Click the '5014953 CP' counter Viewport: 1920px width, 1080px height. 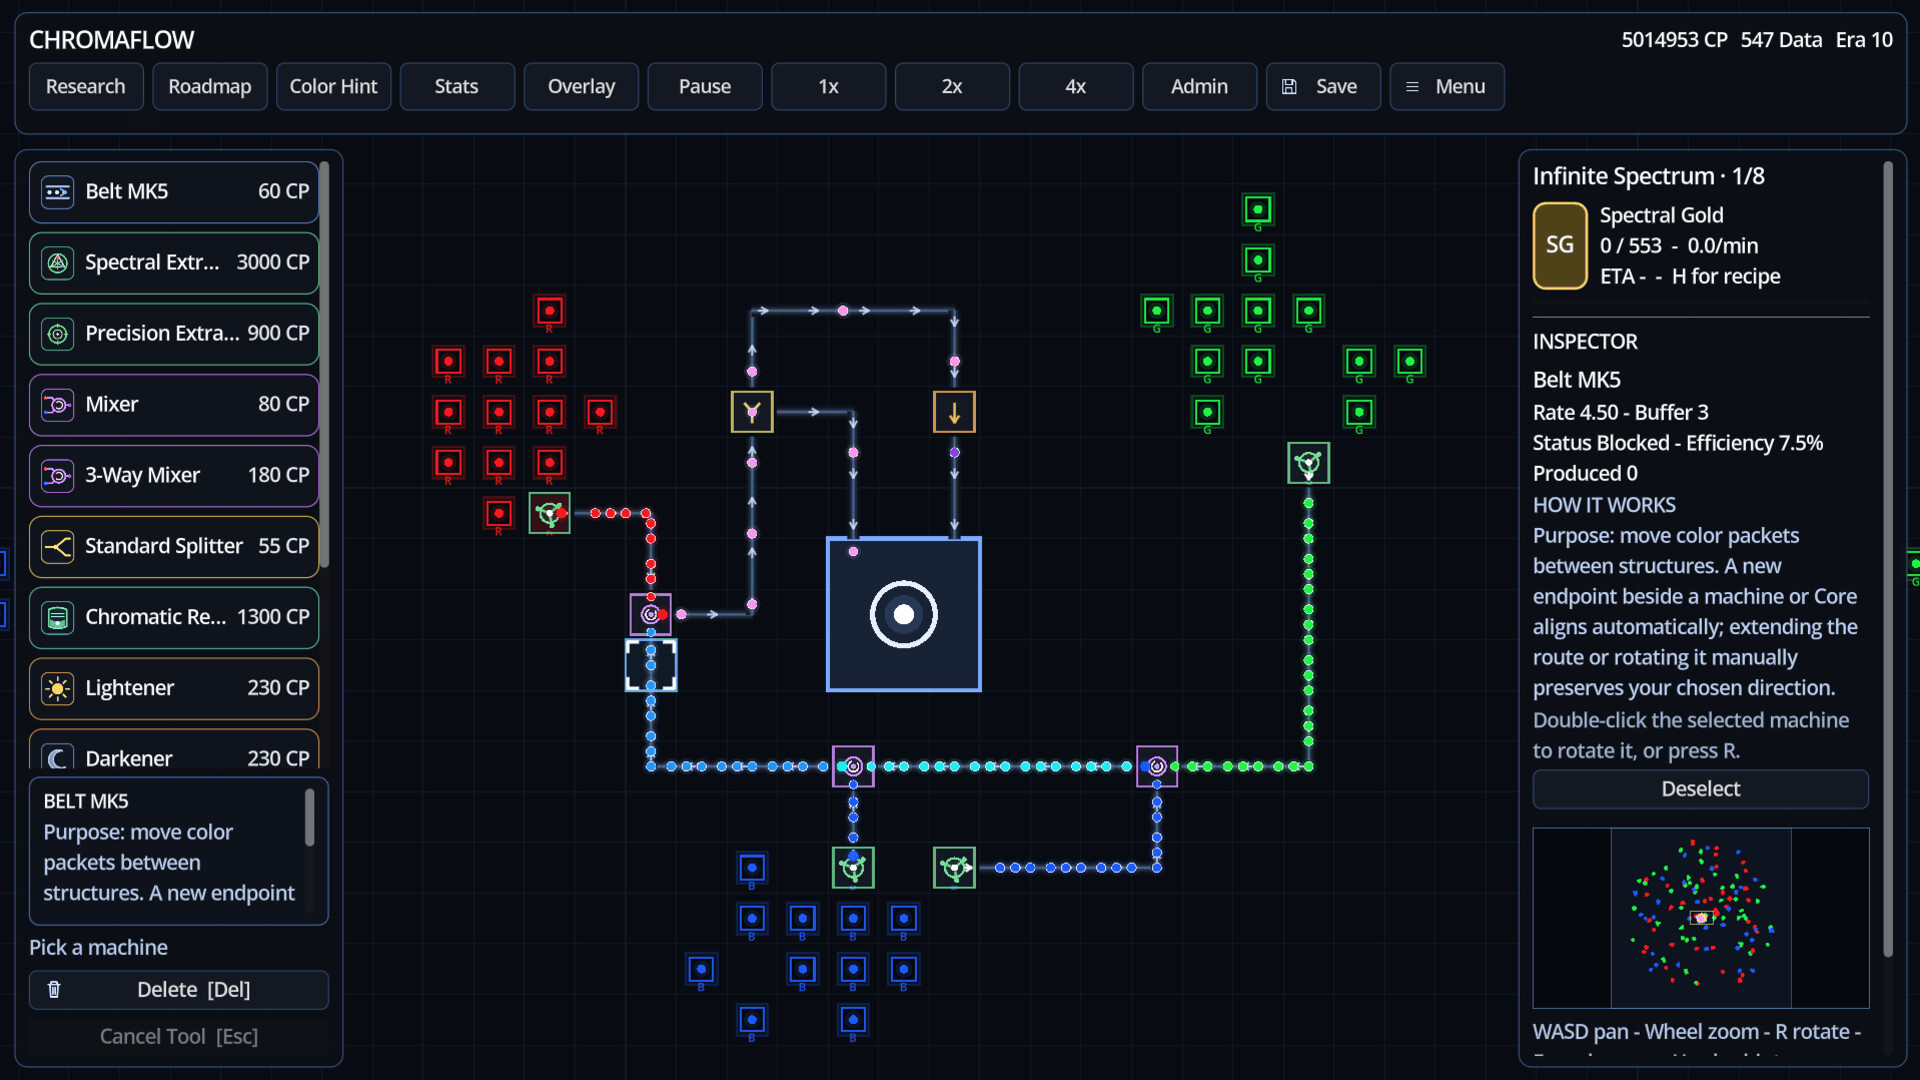tap(1674, 40)
